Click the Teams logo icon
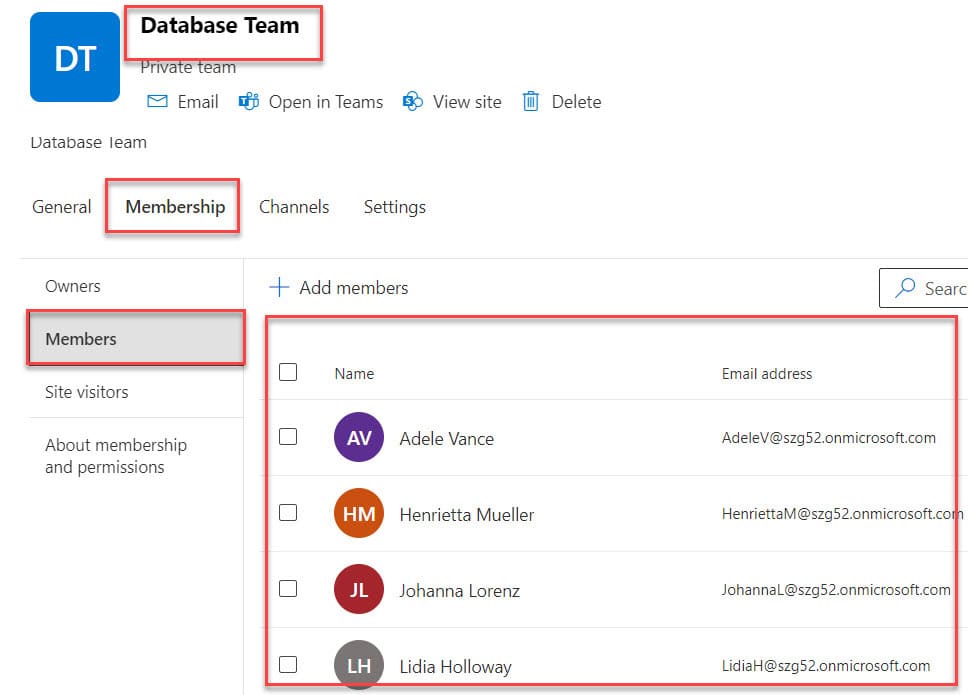Image resolution: width=968 pixels, height=695 pixels. click(x=249, y=101)
